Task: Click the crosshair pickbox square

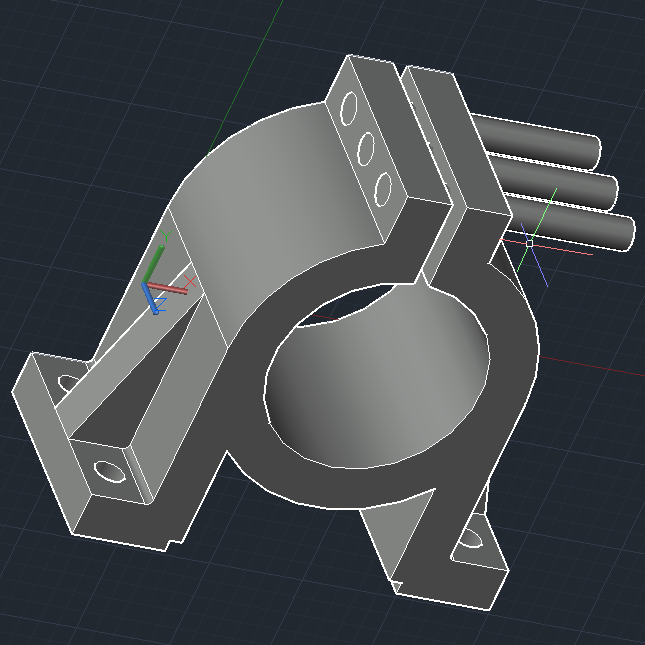Action: click(530, 244)
